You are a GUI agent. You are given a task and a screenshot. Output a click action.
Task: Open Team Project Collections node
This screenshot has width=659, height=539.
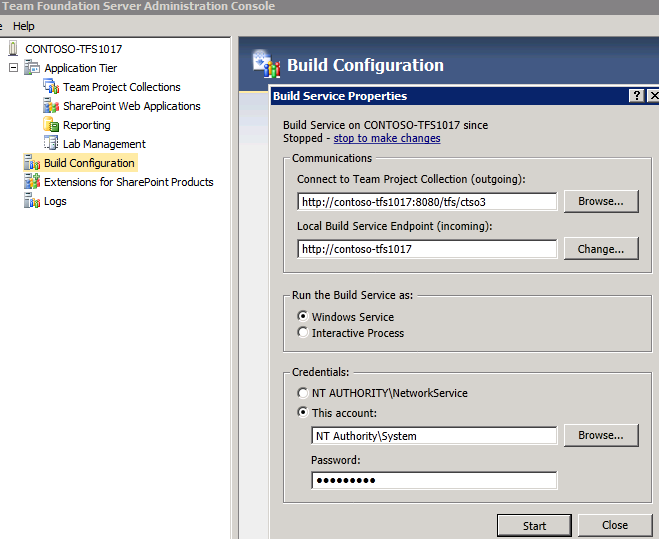point(122,87)
